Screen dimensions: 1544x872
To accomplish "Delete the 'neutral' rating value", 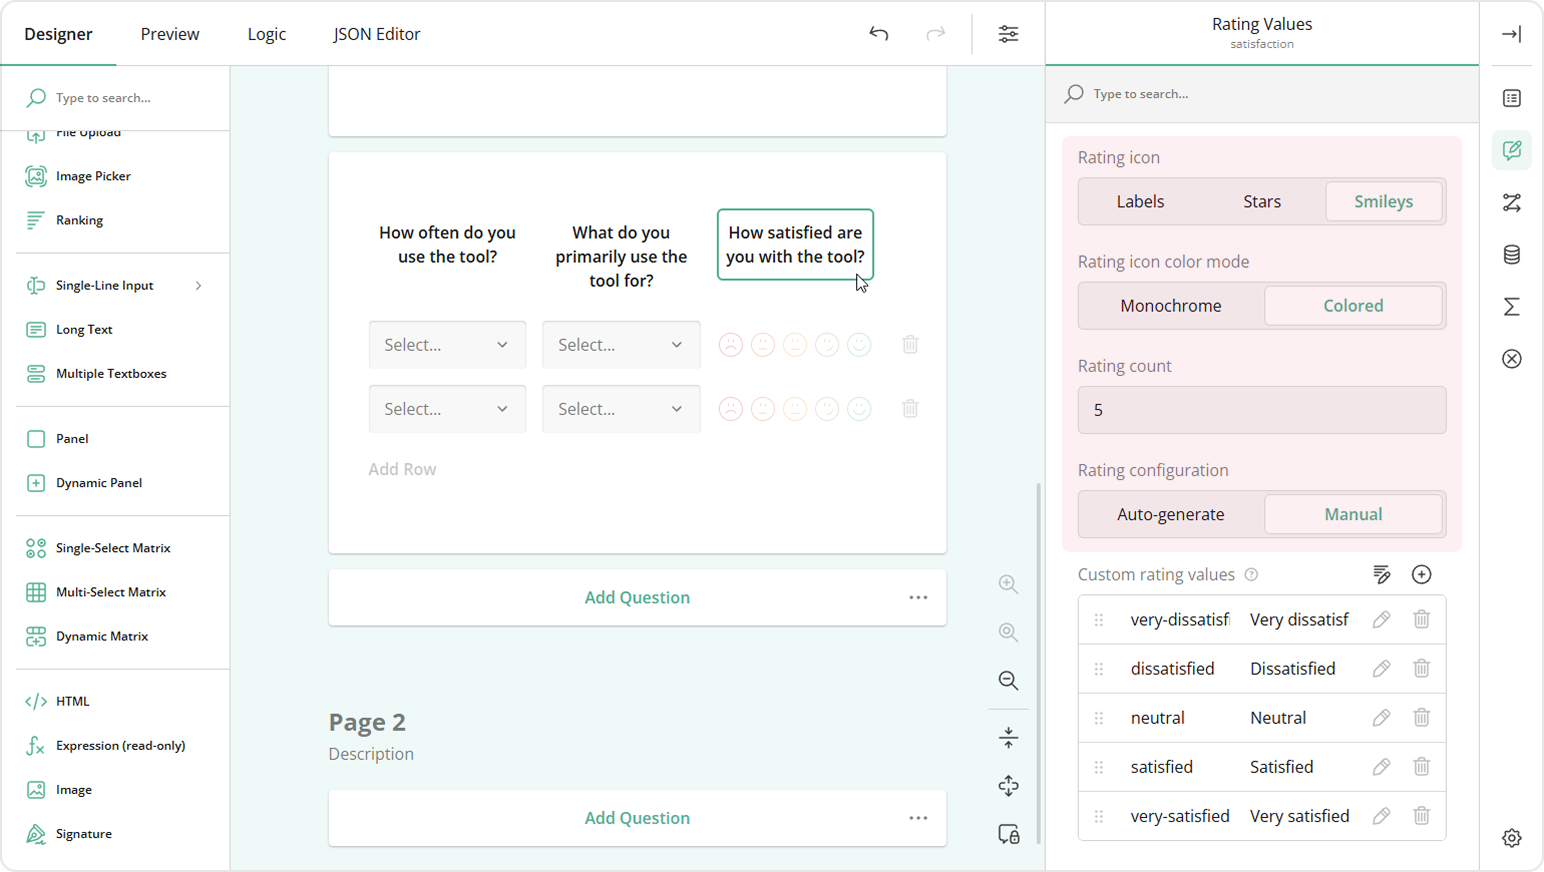I will pyautogui.click(x=1421, y=718).
